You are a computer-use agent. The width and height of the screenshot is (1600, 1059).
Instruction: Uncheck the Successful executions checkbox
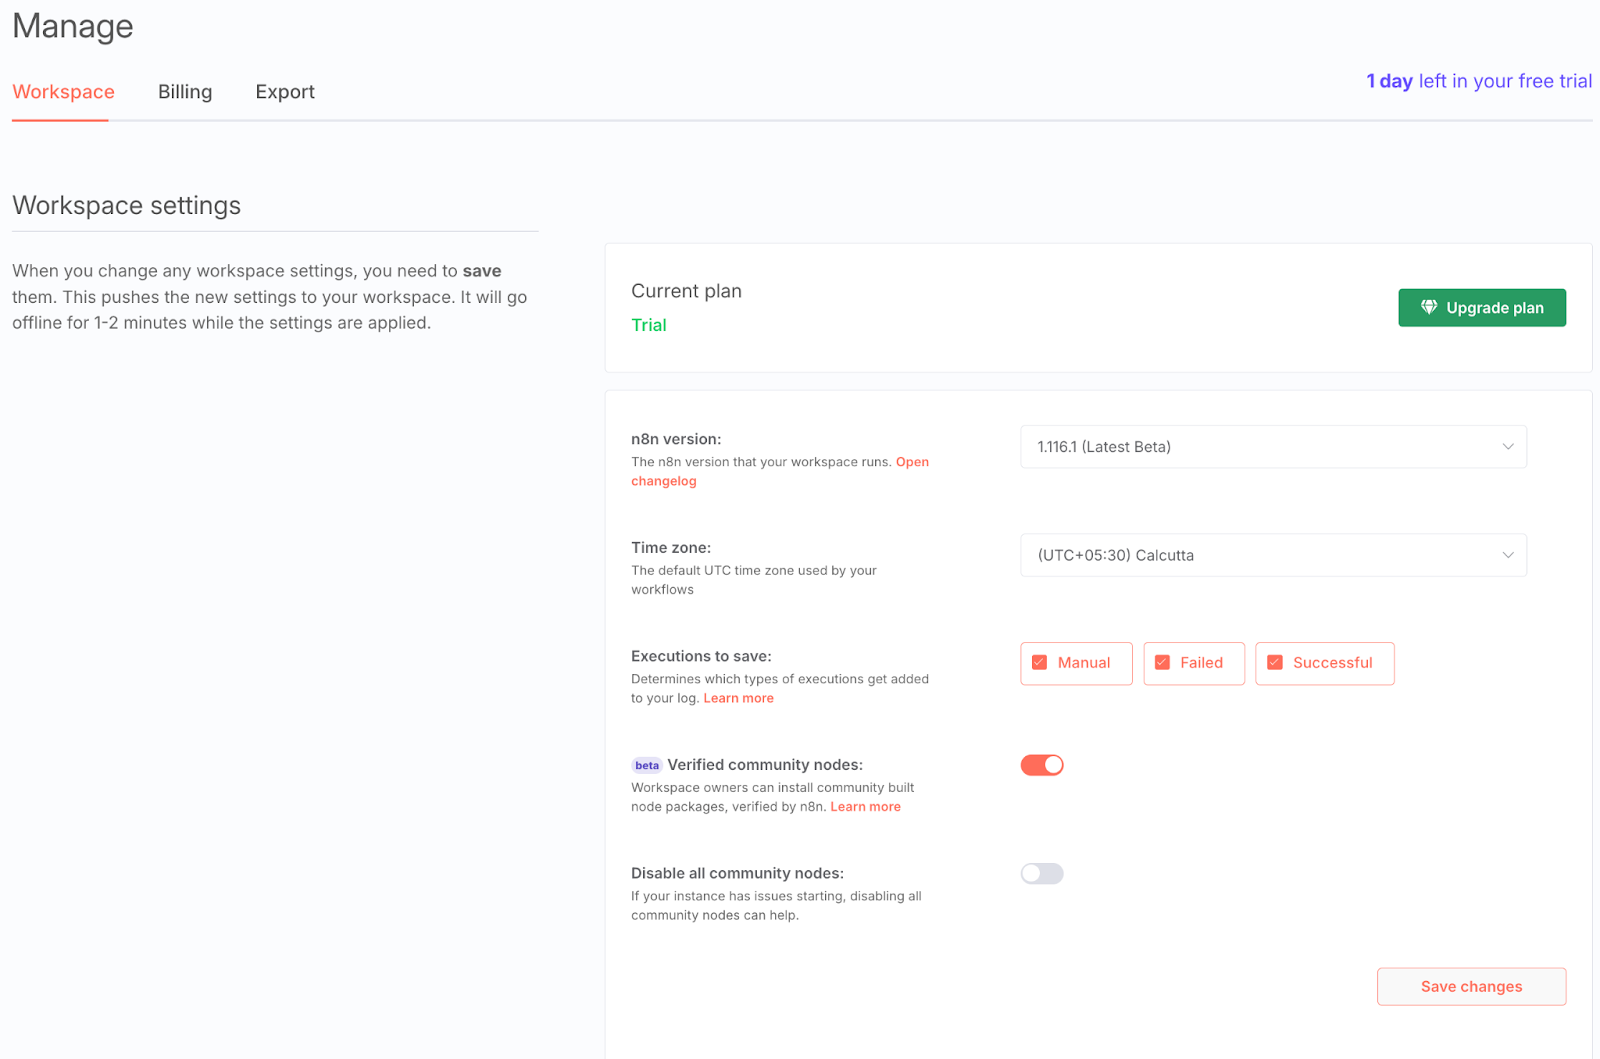point(1275,663)
